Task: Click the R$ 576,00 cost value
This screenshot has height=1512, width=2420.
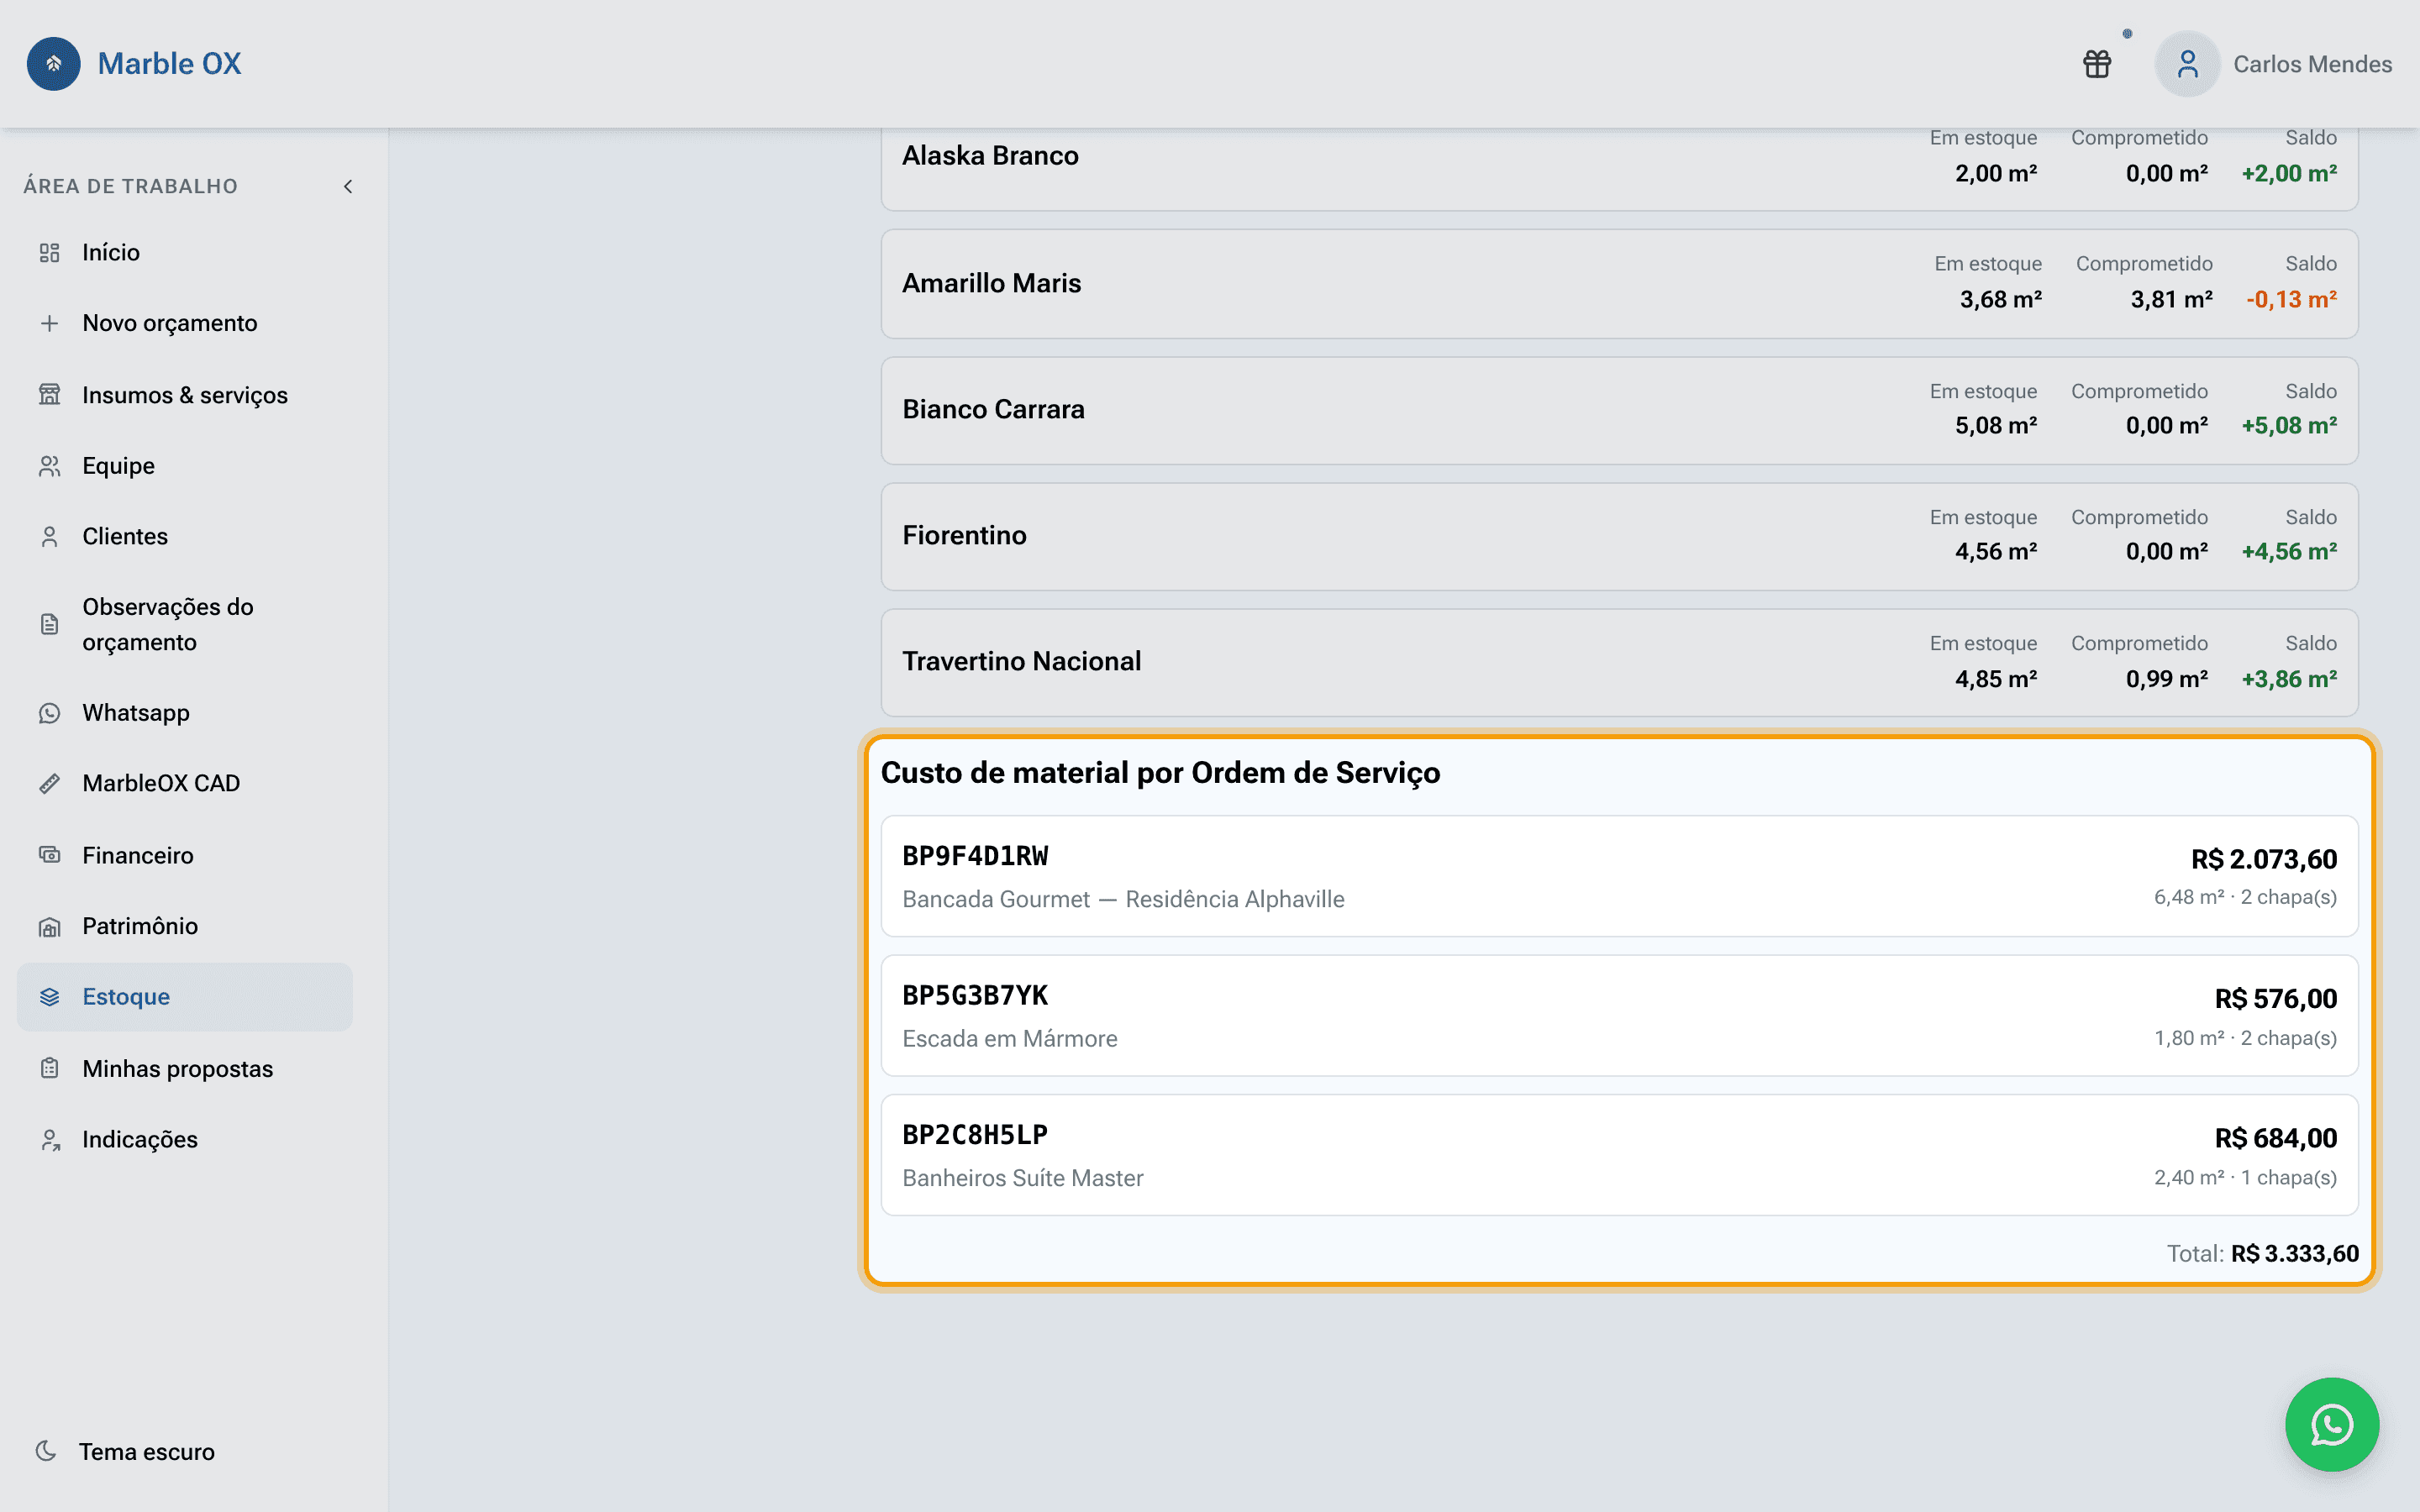Action: [2276, 999]
